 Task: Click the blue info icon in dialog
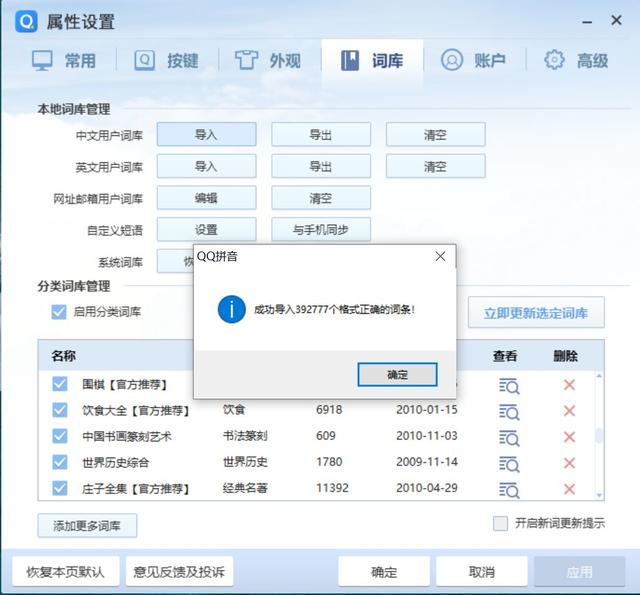coord(231,309)
